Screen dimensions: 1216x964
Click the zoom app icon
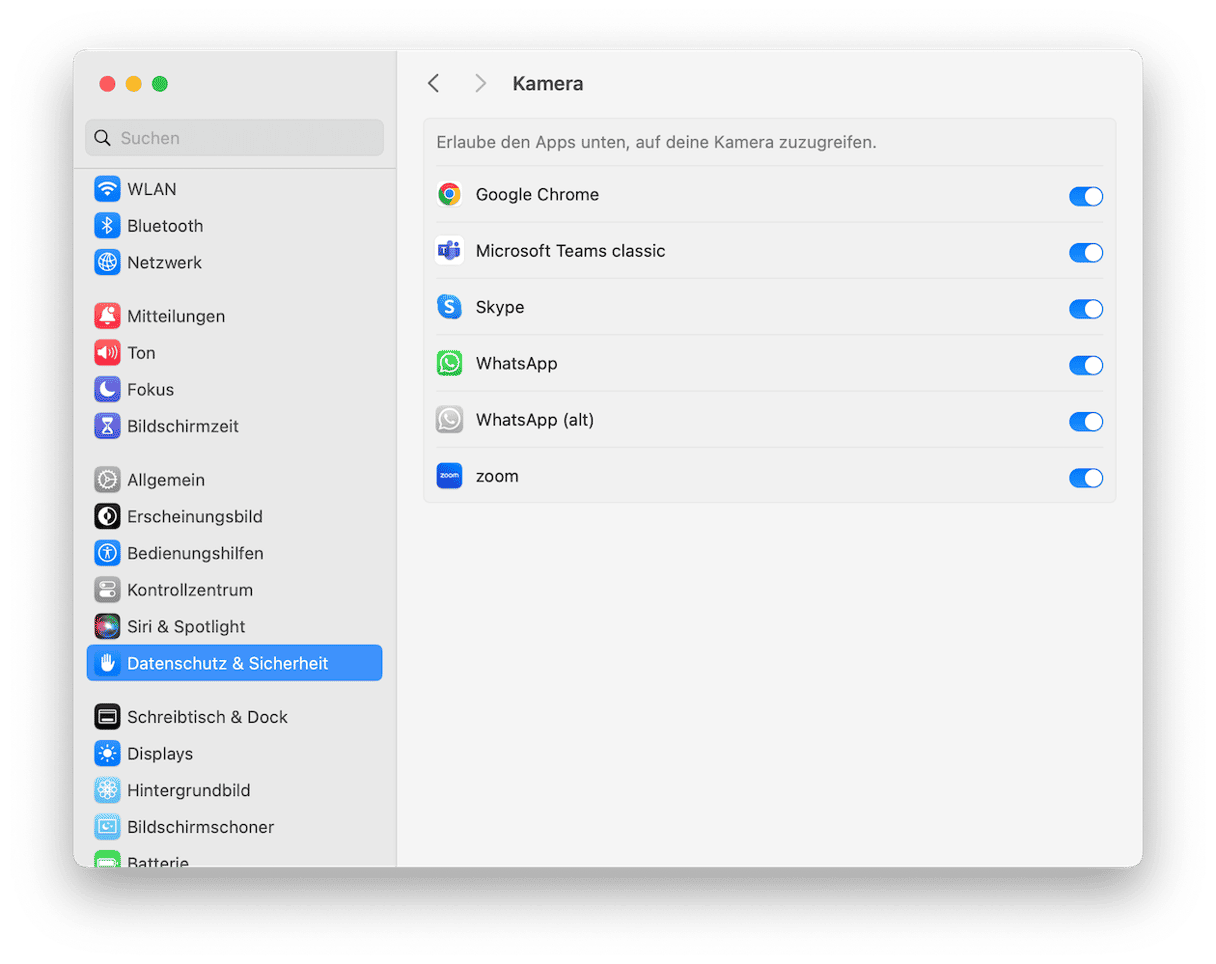(x=449, y=476)
